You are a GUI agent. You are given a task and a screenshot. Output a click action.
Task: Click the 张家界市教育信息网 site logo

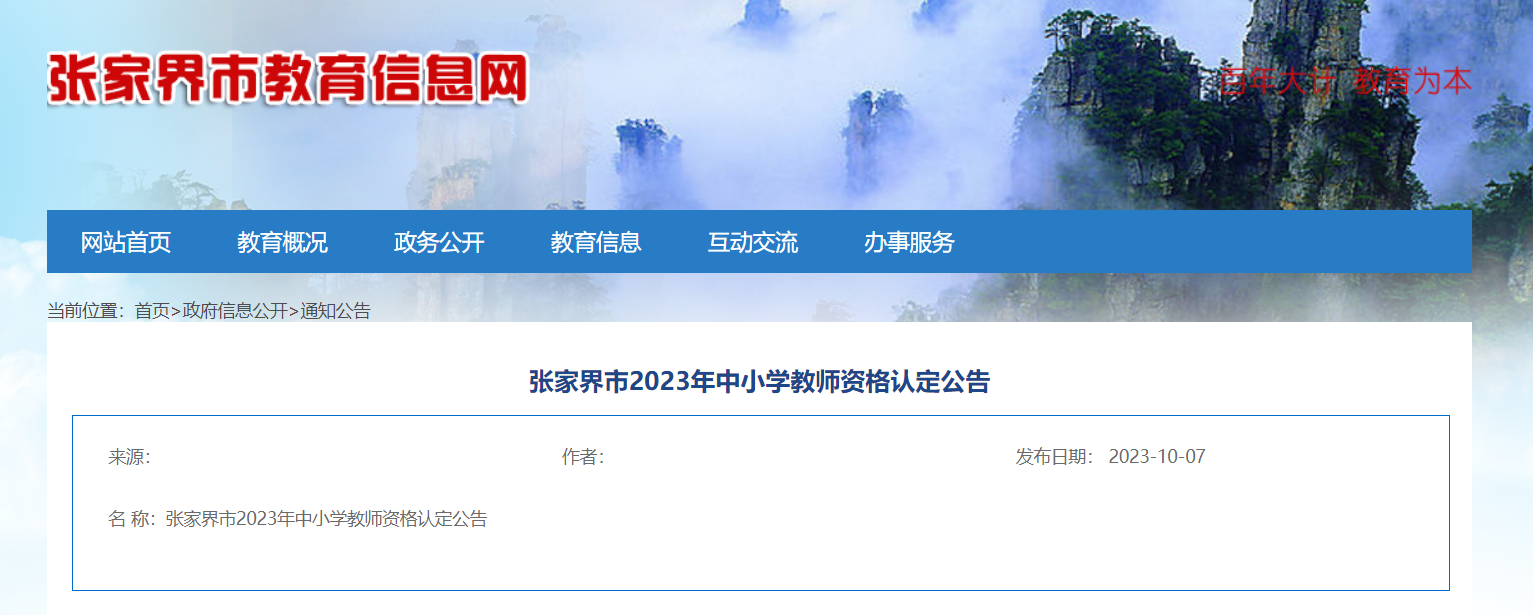(287, 78)
